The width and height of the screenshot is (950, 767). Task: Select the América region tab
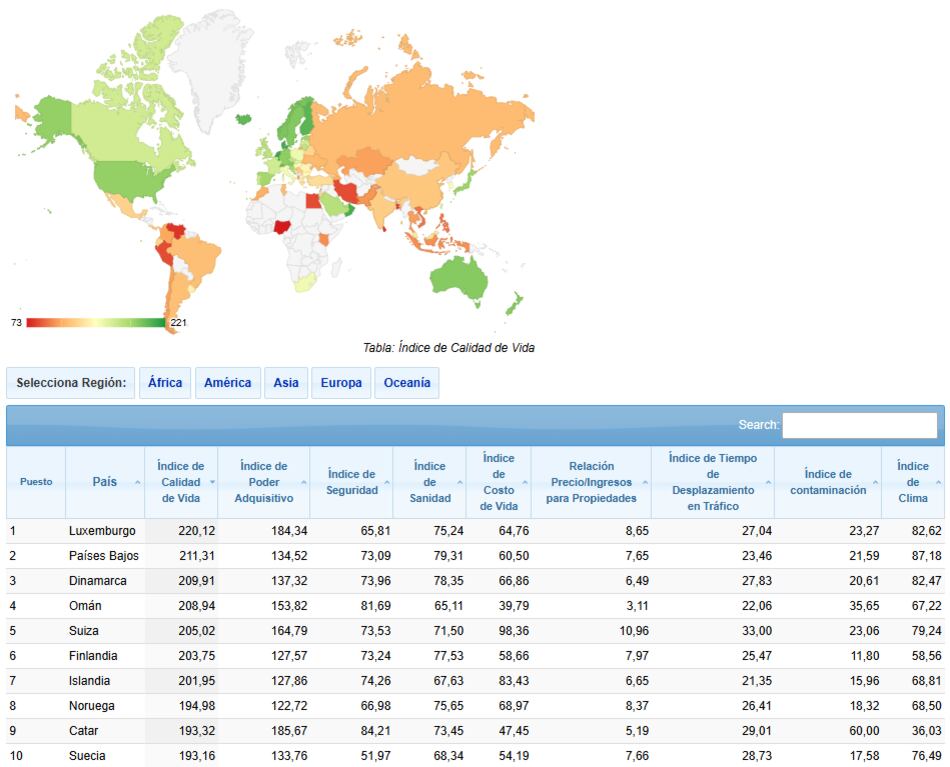click(228, 383)
